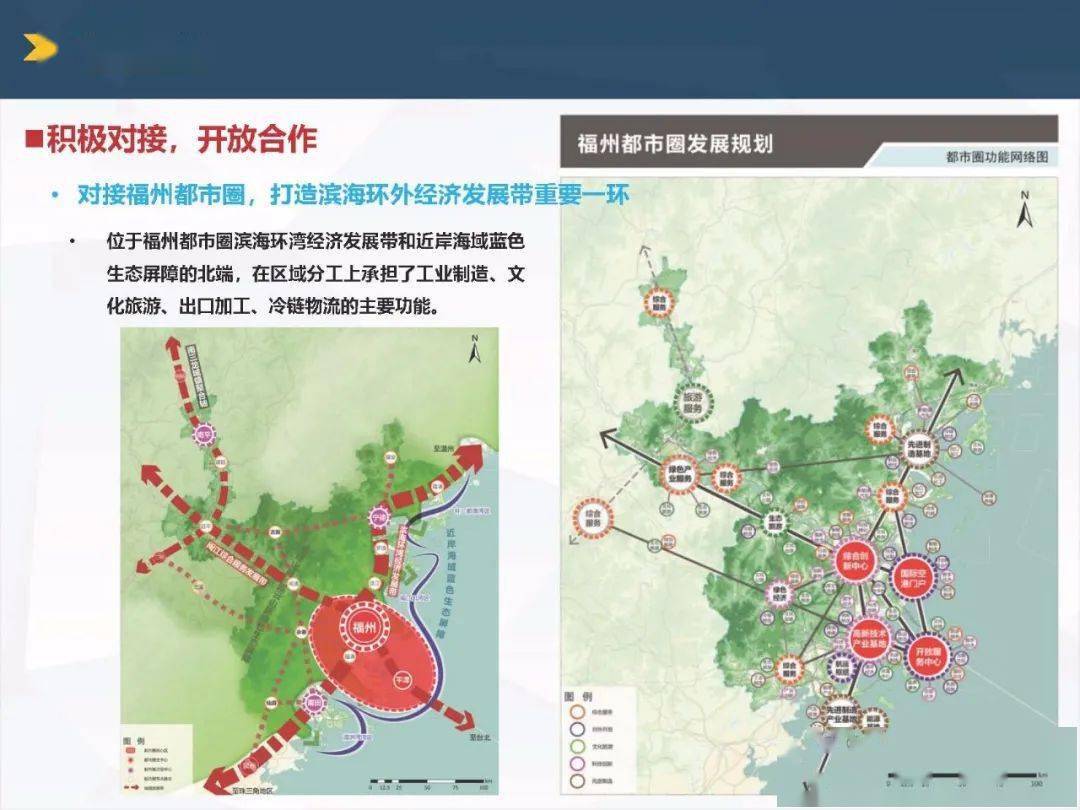This screenshot has width=1080, height=810.
Task: Click the 宁德 node marker on the left map
Action: [380, 515]
